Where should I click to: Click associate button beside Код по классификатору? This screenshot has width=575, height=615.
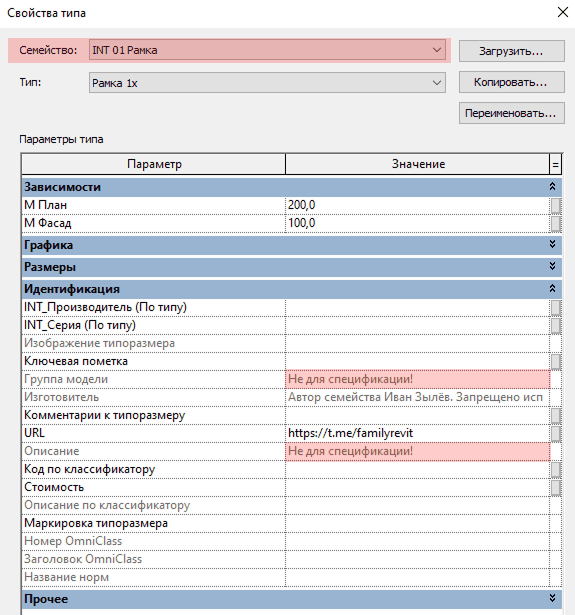(555, 469)
